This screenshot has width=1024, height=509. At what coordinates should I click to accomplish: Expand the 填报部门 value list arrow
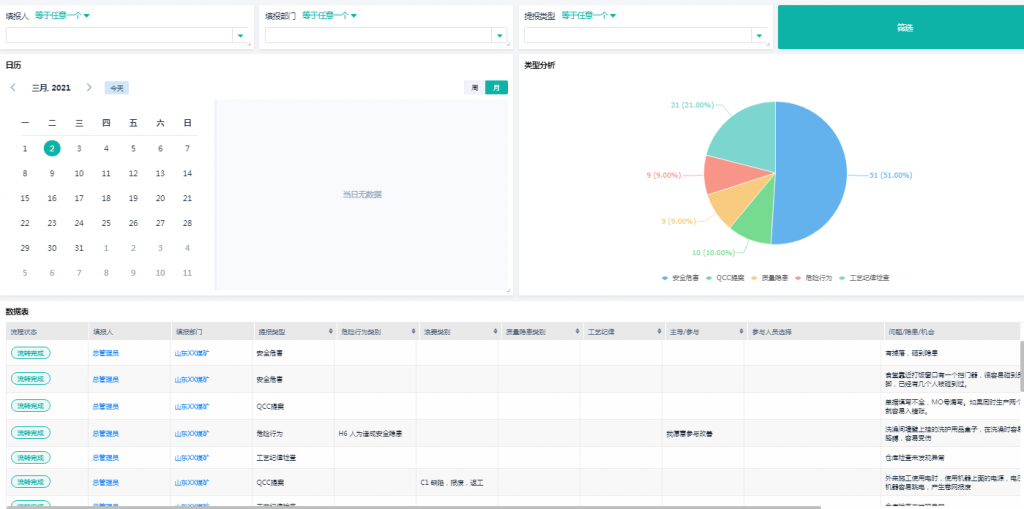click(x=500, y=36)
